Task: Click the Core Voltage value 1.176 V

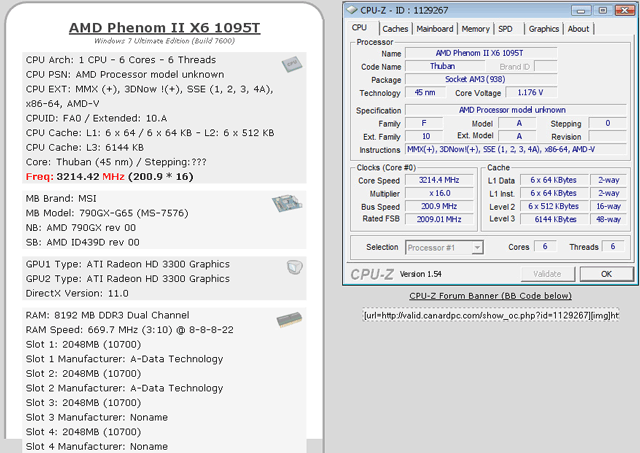Action: point(531,92)
